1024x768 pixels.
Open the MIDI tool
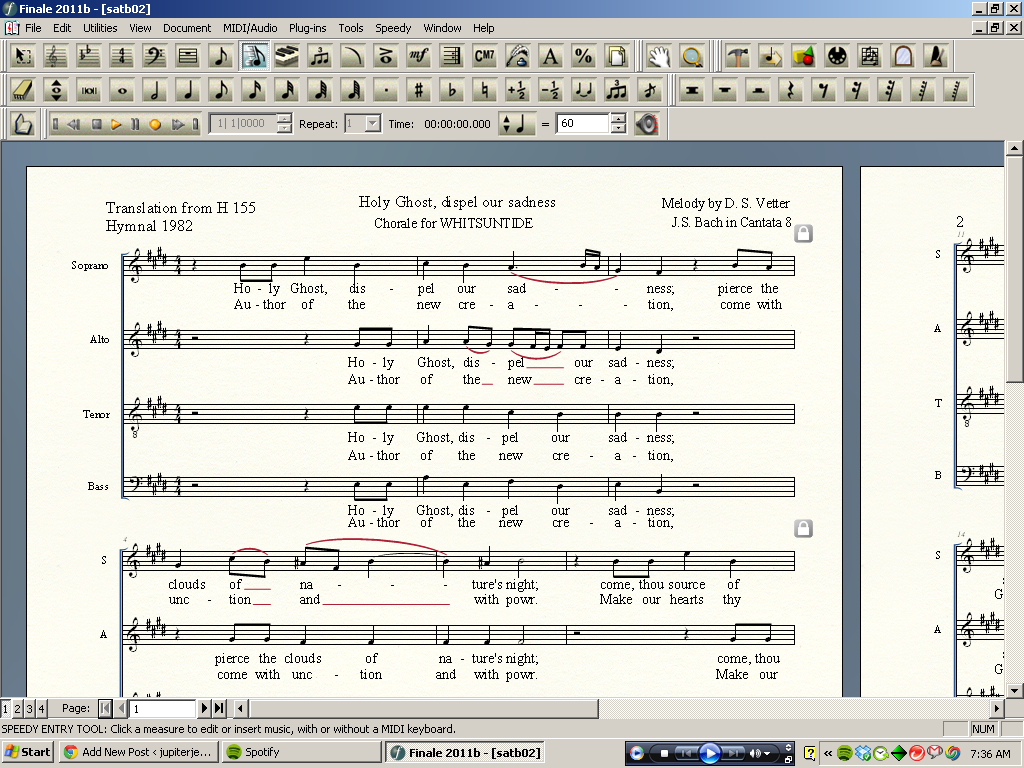point(837,56)
